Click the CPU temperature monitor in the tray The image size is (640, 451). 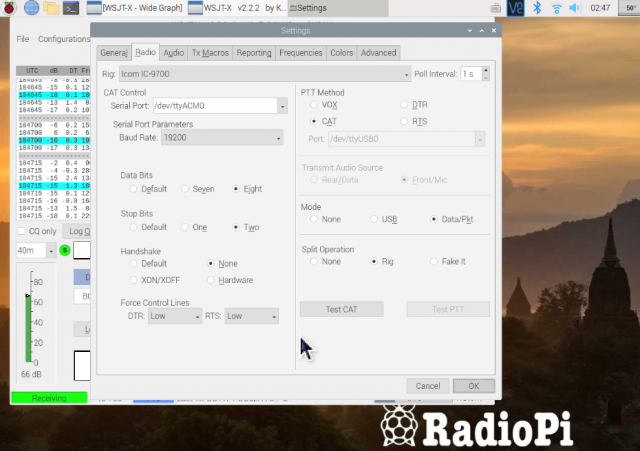629,8
